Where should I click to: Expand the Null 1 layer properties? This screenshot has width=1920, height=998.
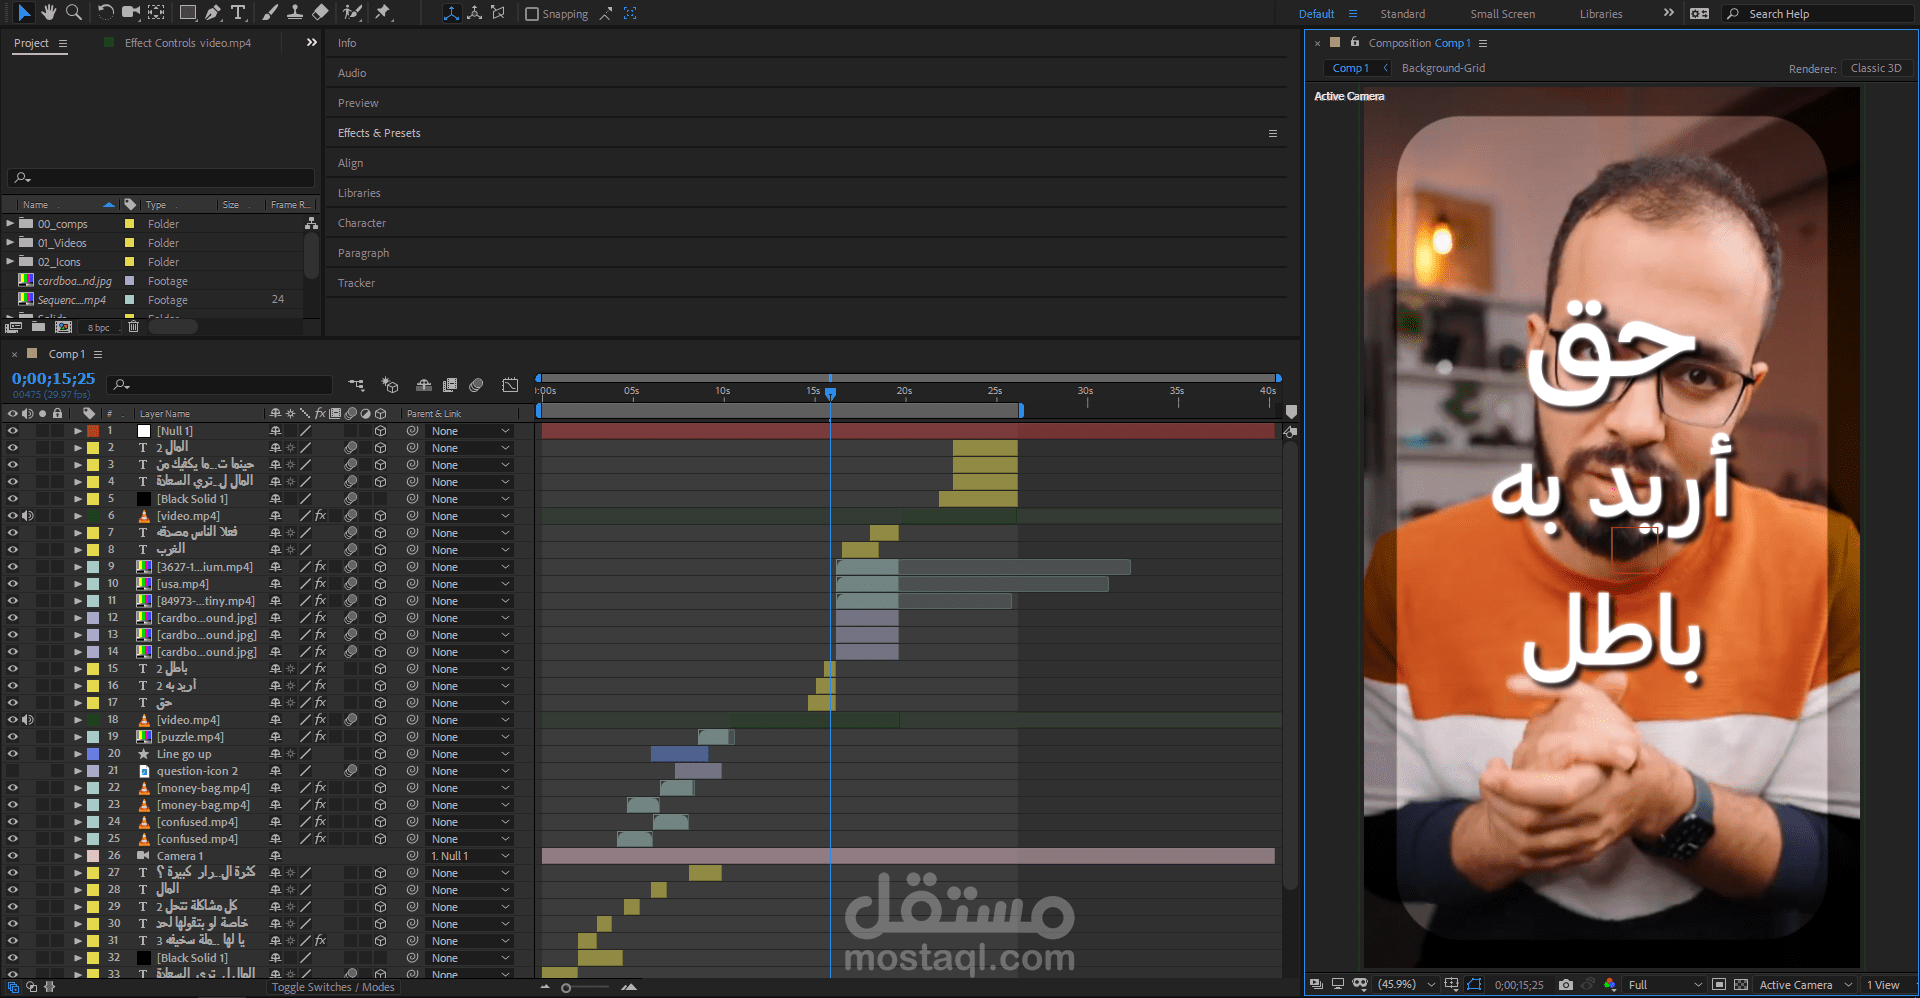pyautogui.click(x=77, y=431)
